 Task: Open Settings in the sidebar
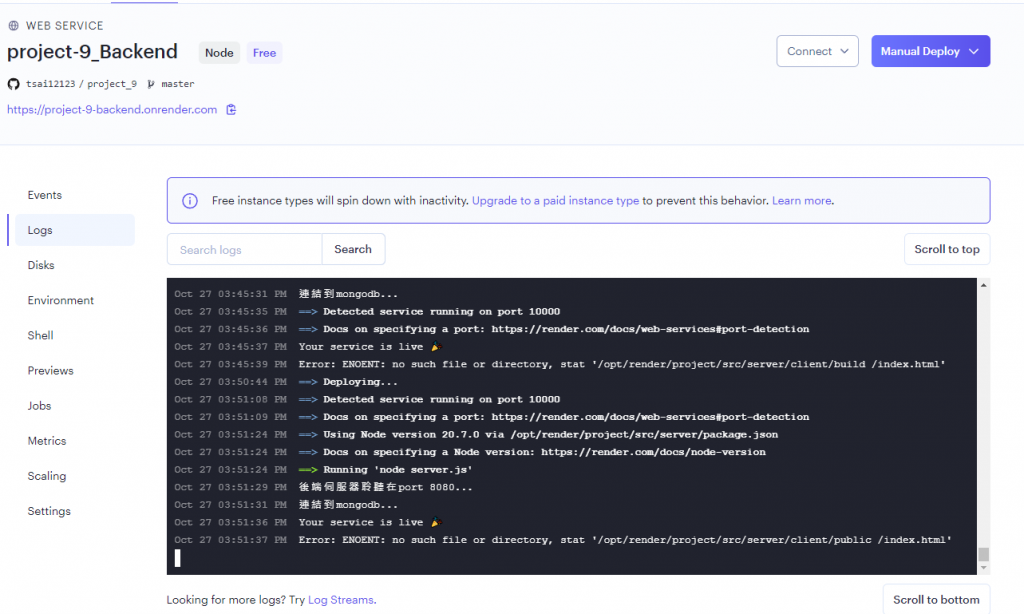pos(49,511)
